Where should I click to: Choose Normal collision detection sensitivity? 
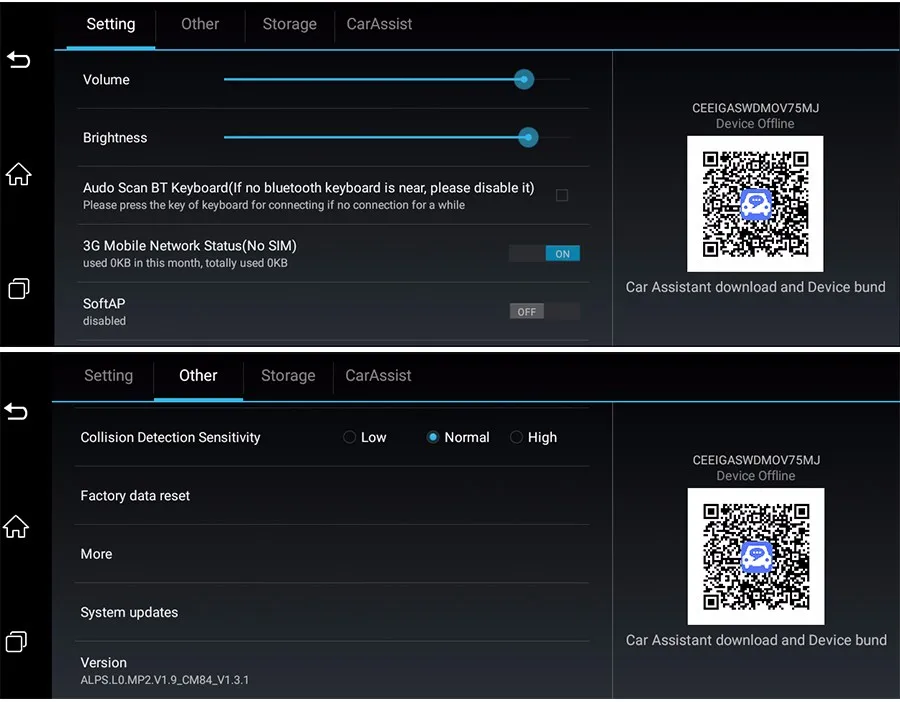click(433, 437)
